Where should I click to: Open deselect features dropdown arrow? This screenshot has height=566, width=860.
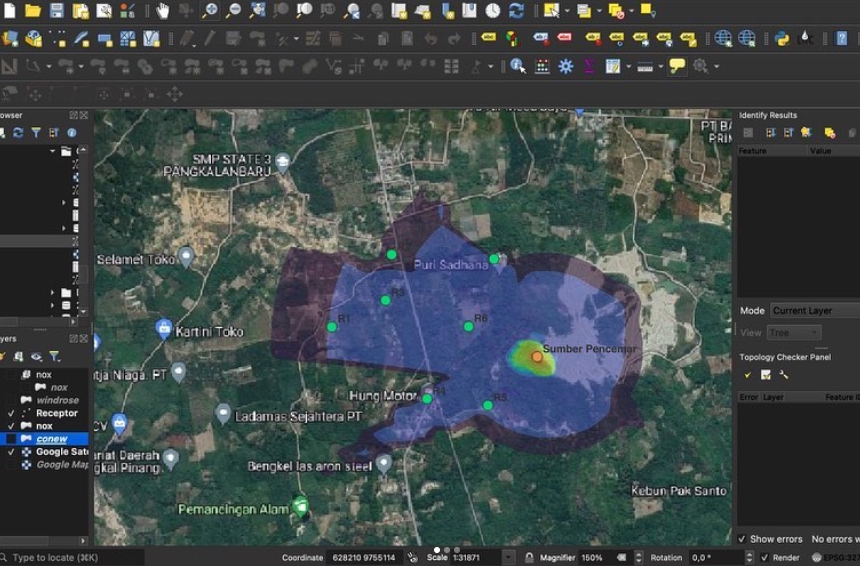[x=632, y=10]
